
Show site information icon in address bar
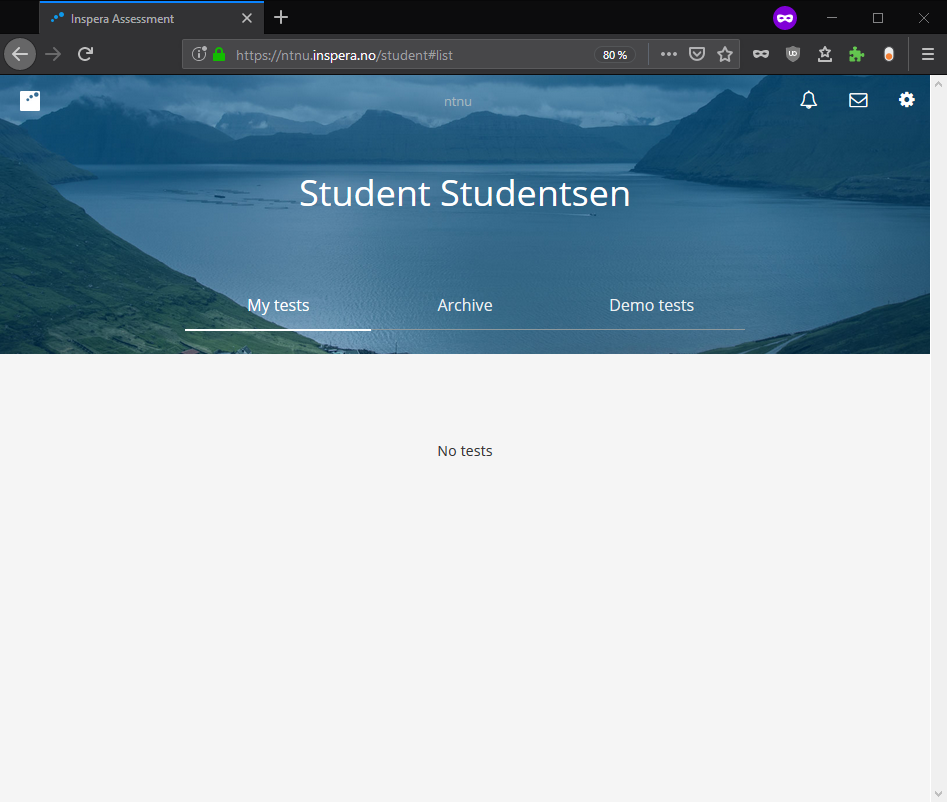tap(199, 54)
